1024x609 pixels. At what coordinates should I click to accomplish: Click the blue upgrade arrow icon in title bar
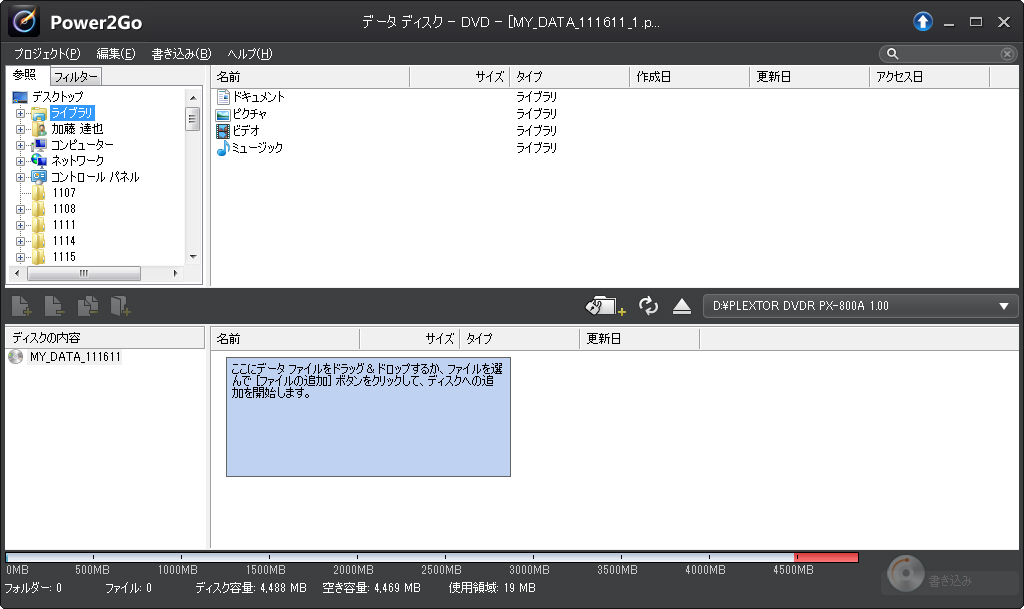pos(921,21)
